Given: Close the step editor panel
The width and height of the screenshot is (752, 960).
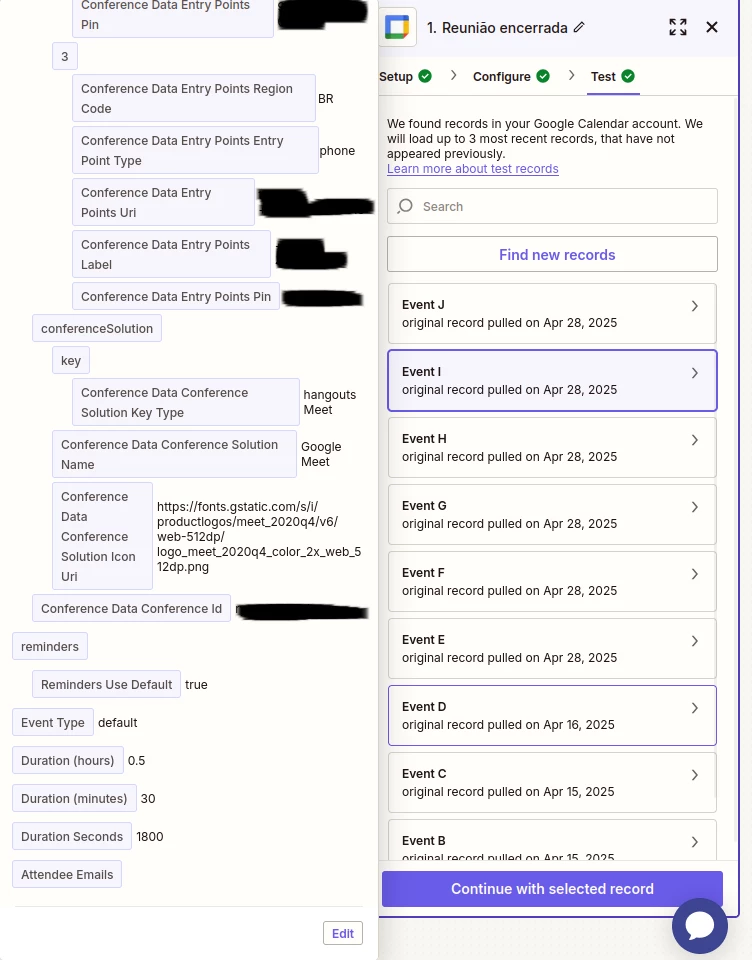Looking at the screenshot, I should pyautogui.click(x=712, y=27).
